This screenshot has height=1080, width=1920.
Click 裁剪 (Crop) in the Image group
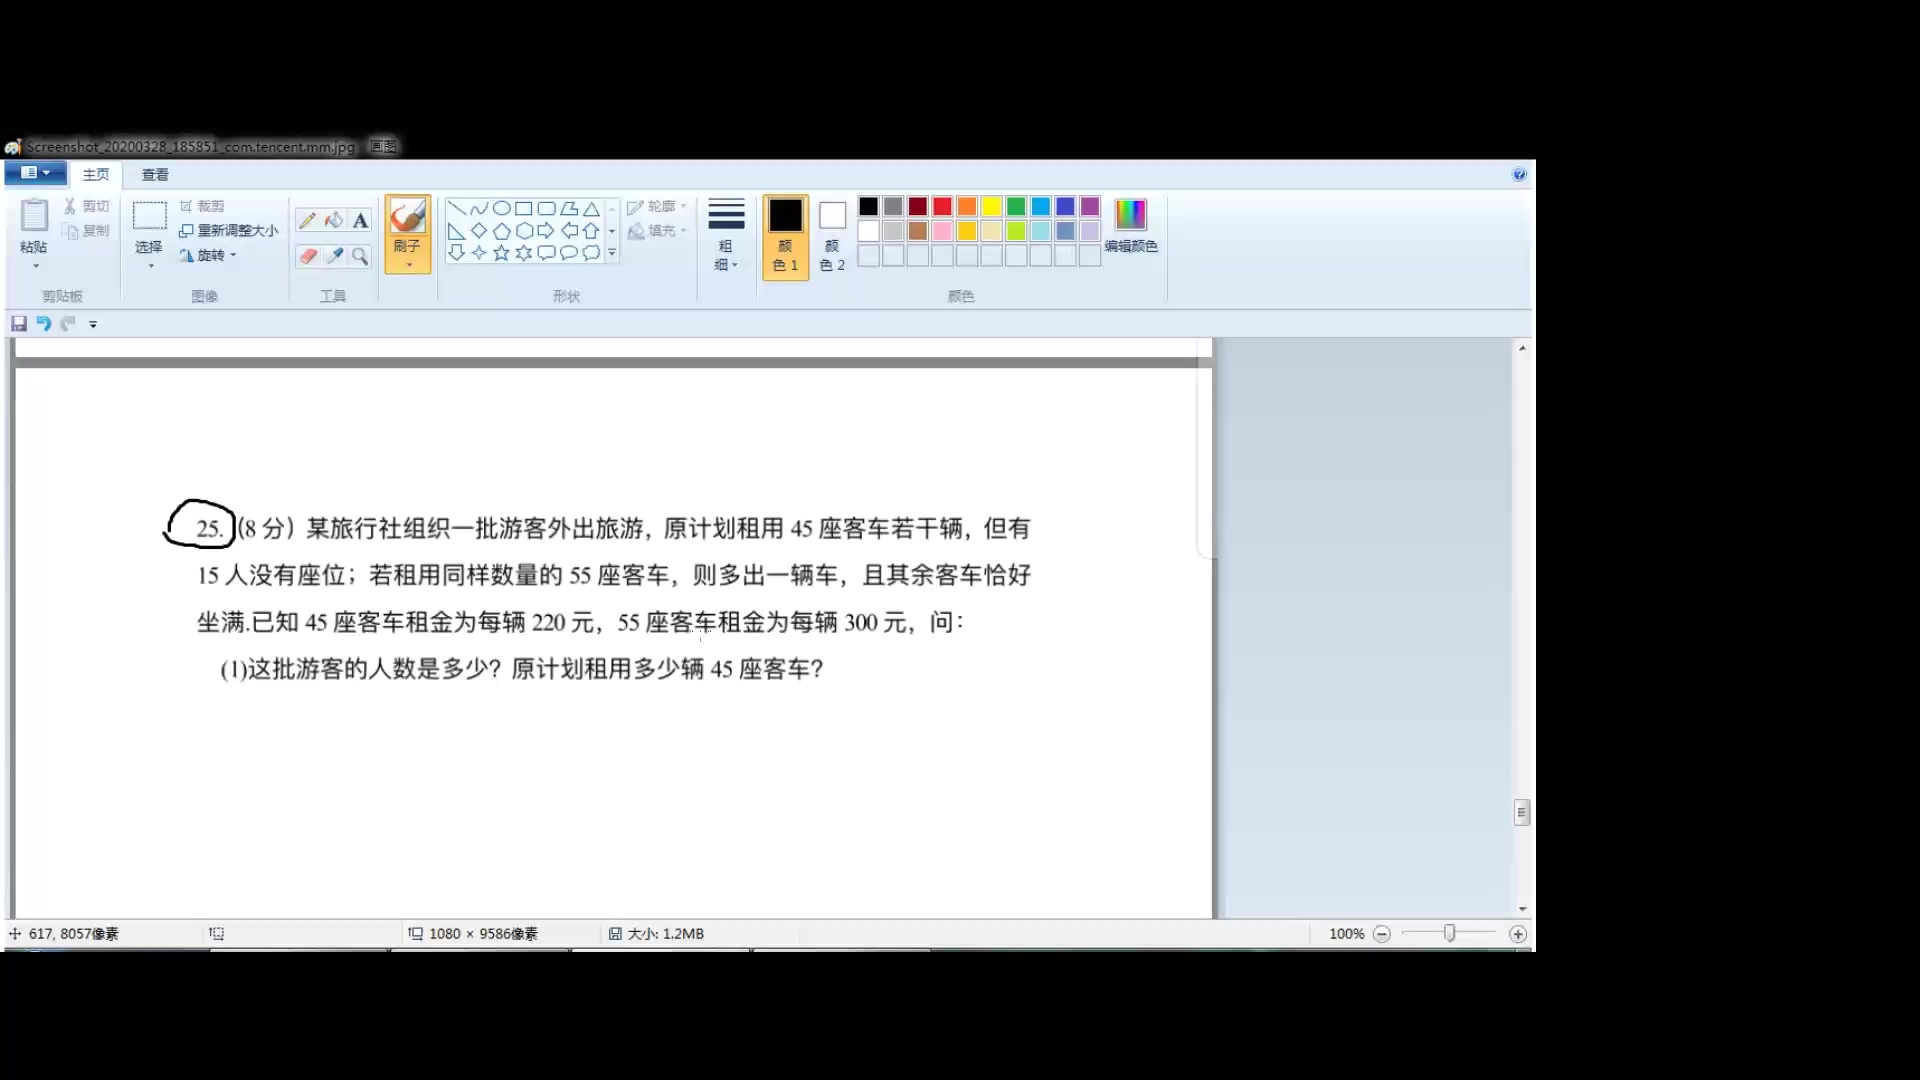[x=205, y=205]
